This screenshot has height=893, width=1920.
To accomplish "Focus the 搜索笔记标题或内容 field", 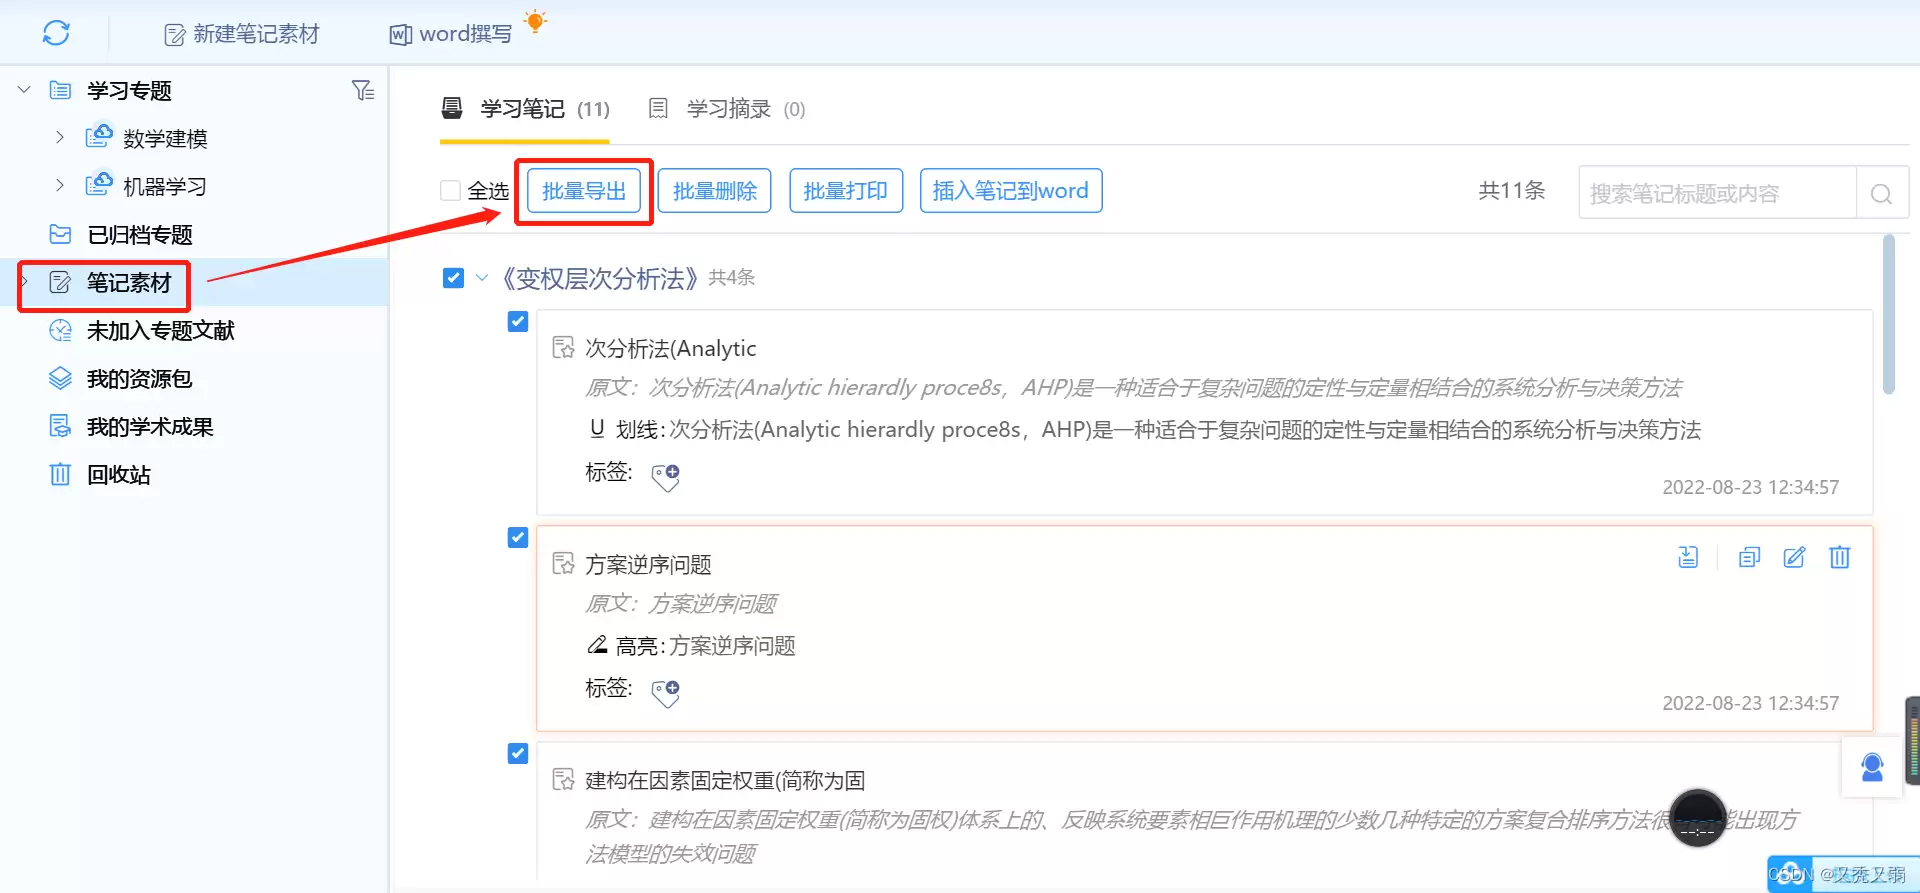I will click(1717, 193).
